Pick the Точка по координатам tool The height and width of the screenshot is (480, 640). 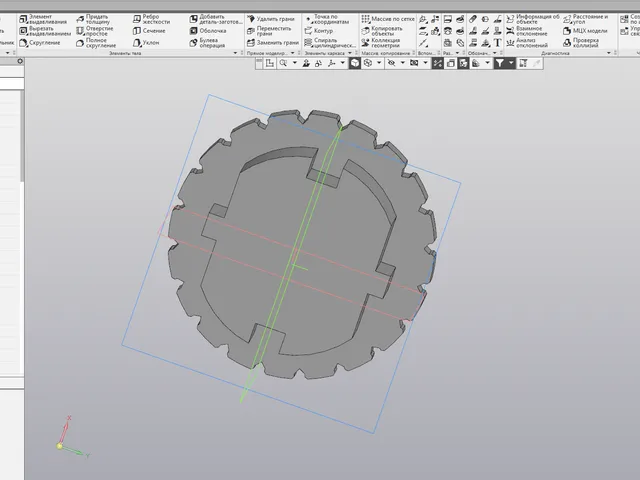tap(327, 19)
